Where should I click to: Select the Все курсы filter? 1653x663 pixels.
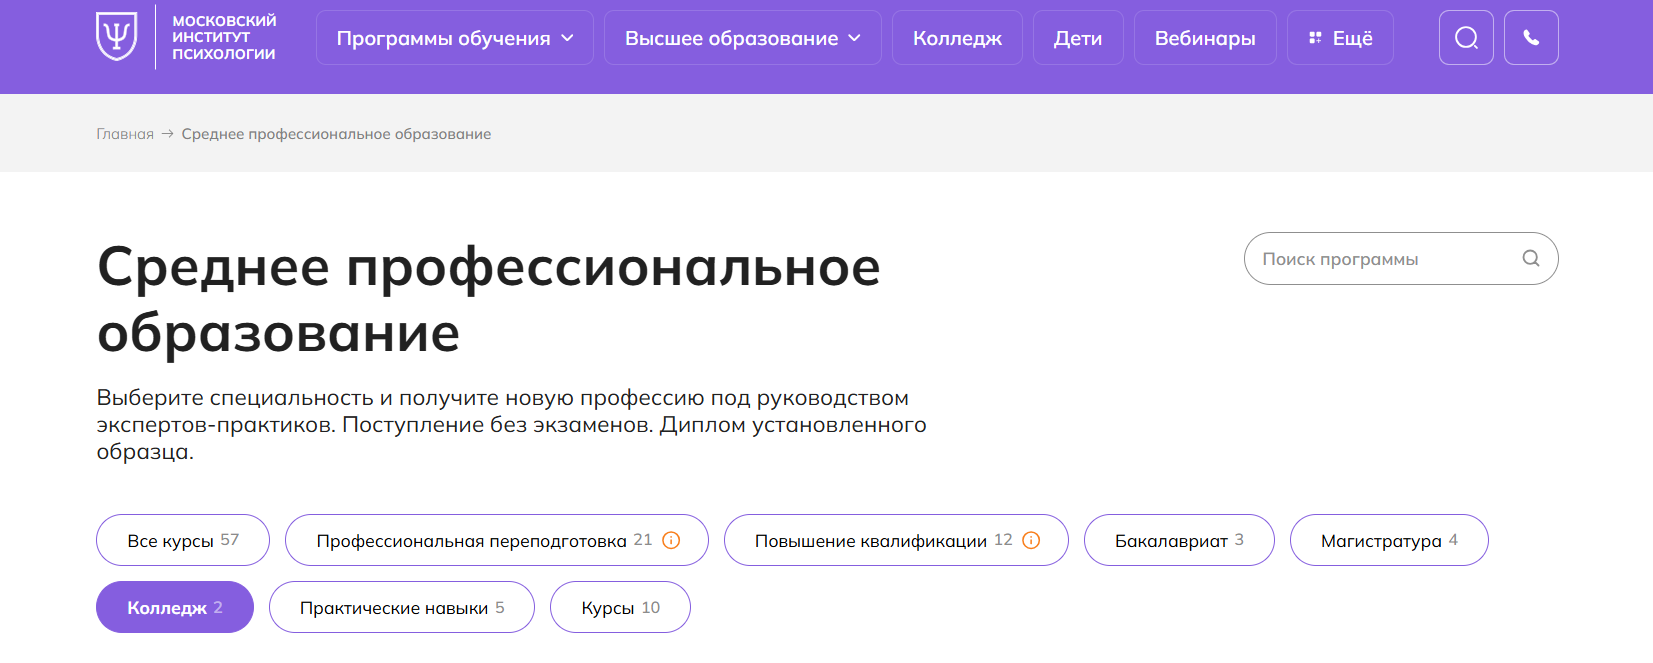pos(183,540)
